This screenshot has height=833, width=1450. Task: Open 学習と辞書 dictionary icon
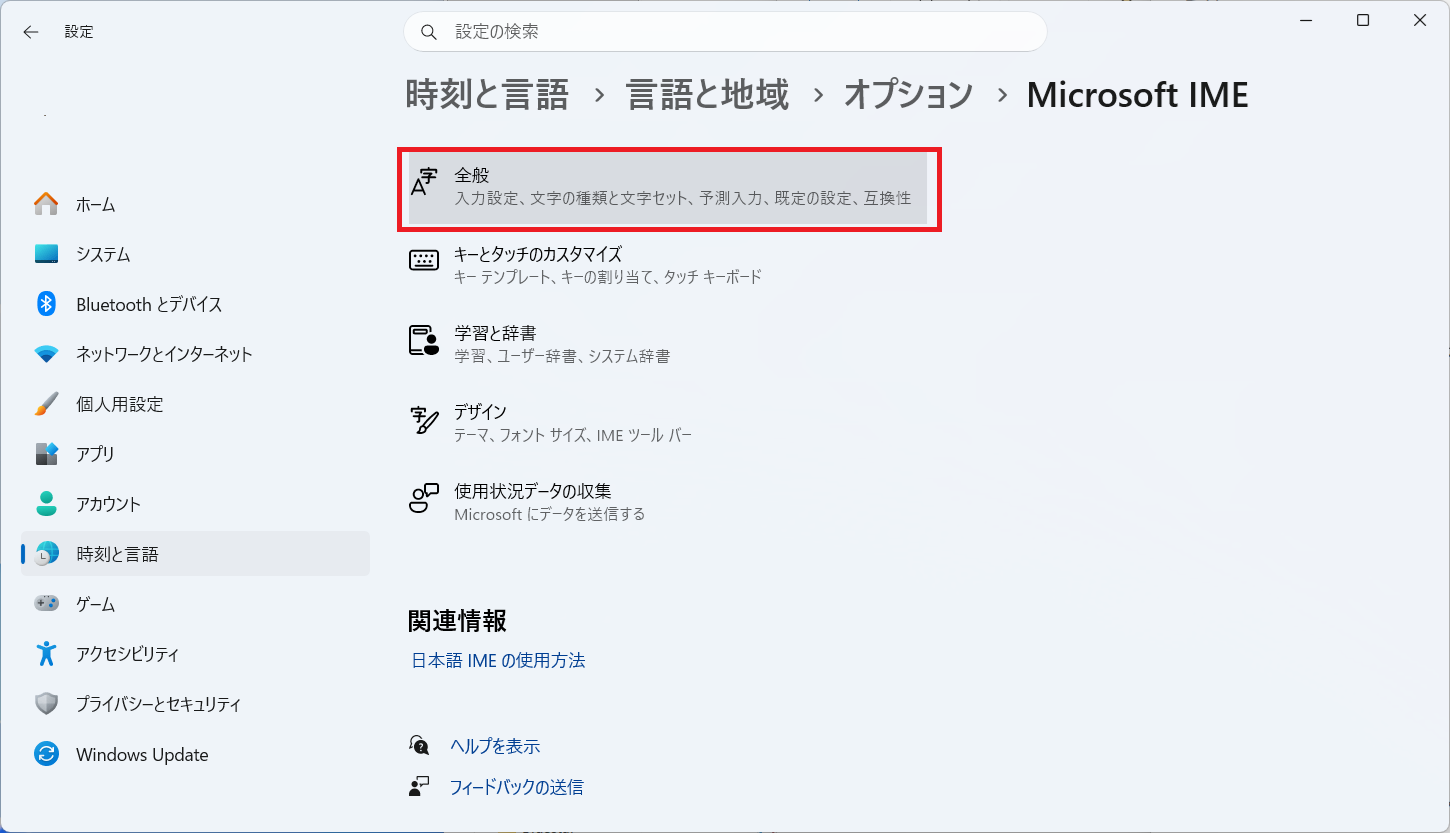coord(424,340)
